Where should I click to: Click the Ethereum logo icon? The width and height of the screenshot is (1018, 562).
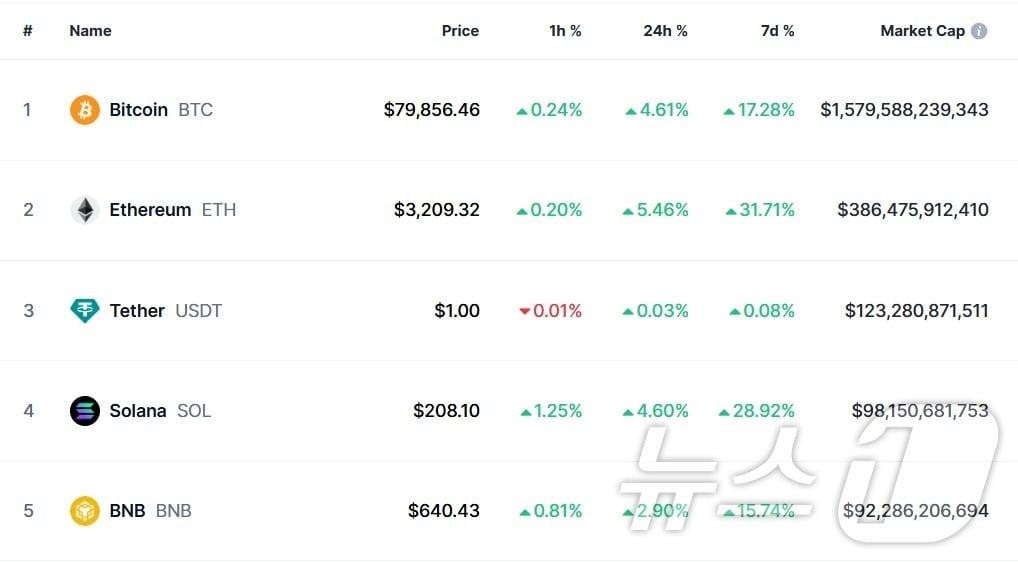85,210
